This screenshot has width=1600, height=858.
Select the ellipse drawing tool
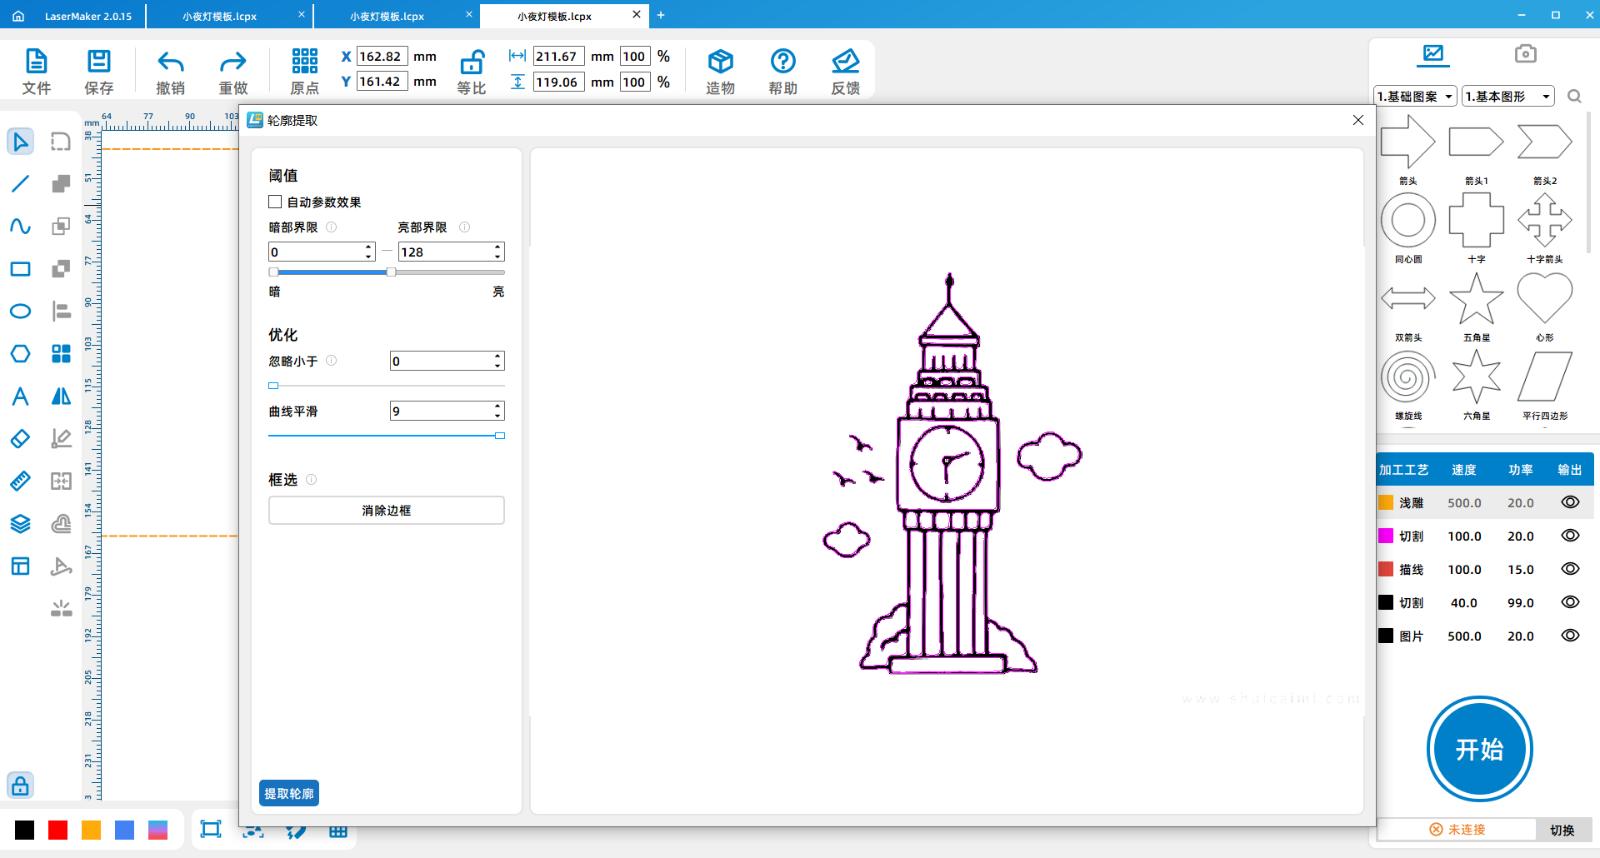[x=20, y=311]
